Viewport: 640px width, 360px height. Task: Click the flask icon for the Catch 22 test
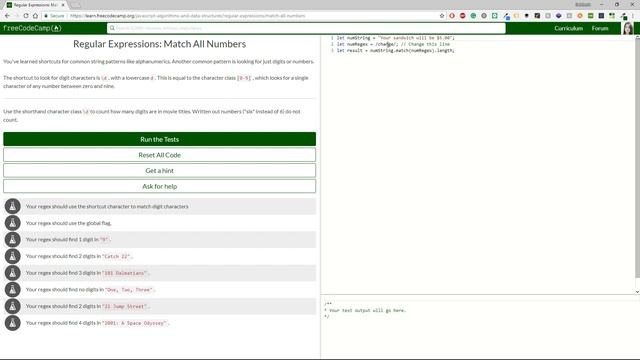[x=13, y=256]
